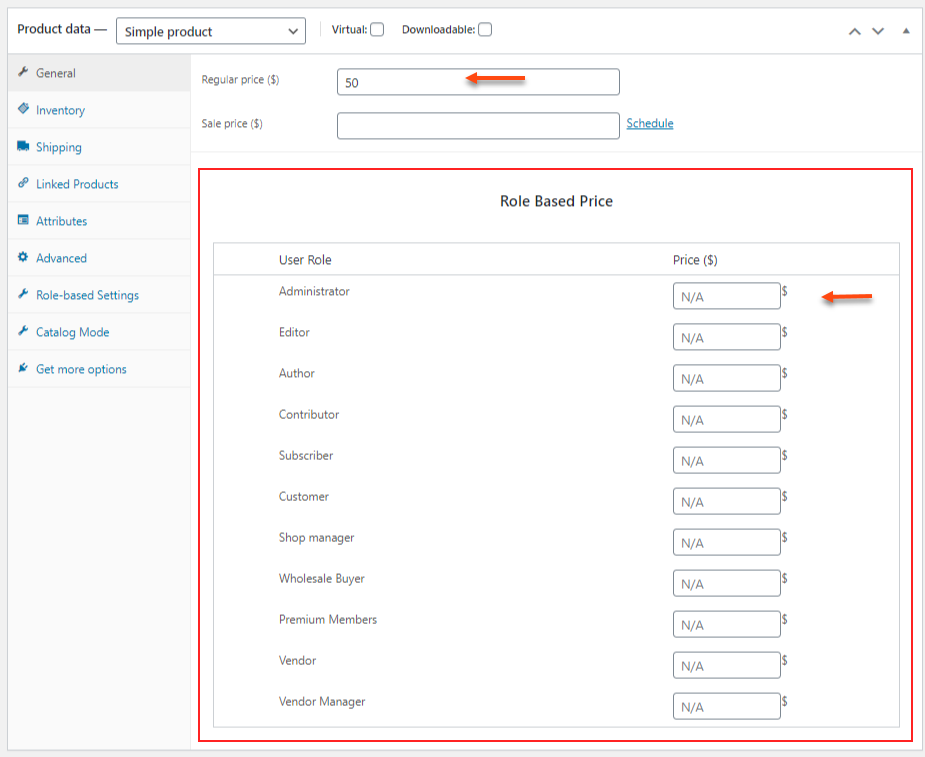The image size is (925, 757).
Task: Click the Catalog Mode wrench icon
Action: coord(23,331)
